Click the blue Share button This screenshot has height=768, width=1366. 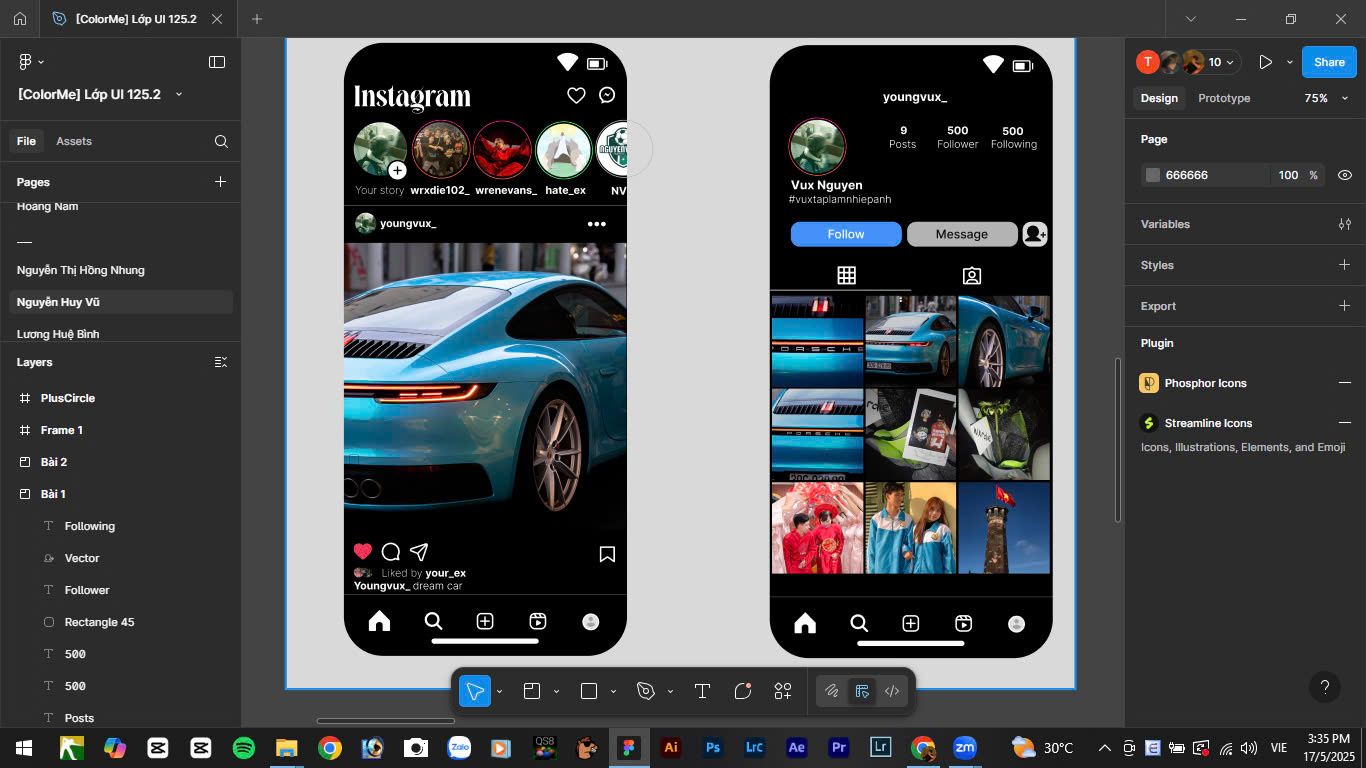[x=1329, y=62]
